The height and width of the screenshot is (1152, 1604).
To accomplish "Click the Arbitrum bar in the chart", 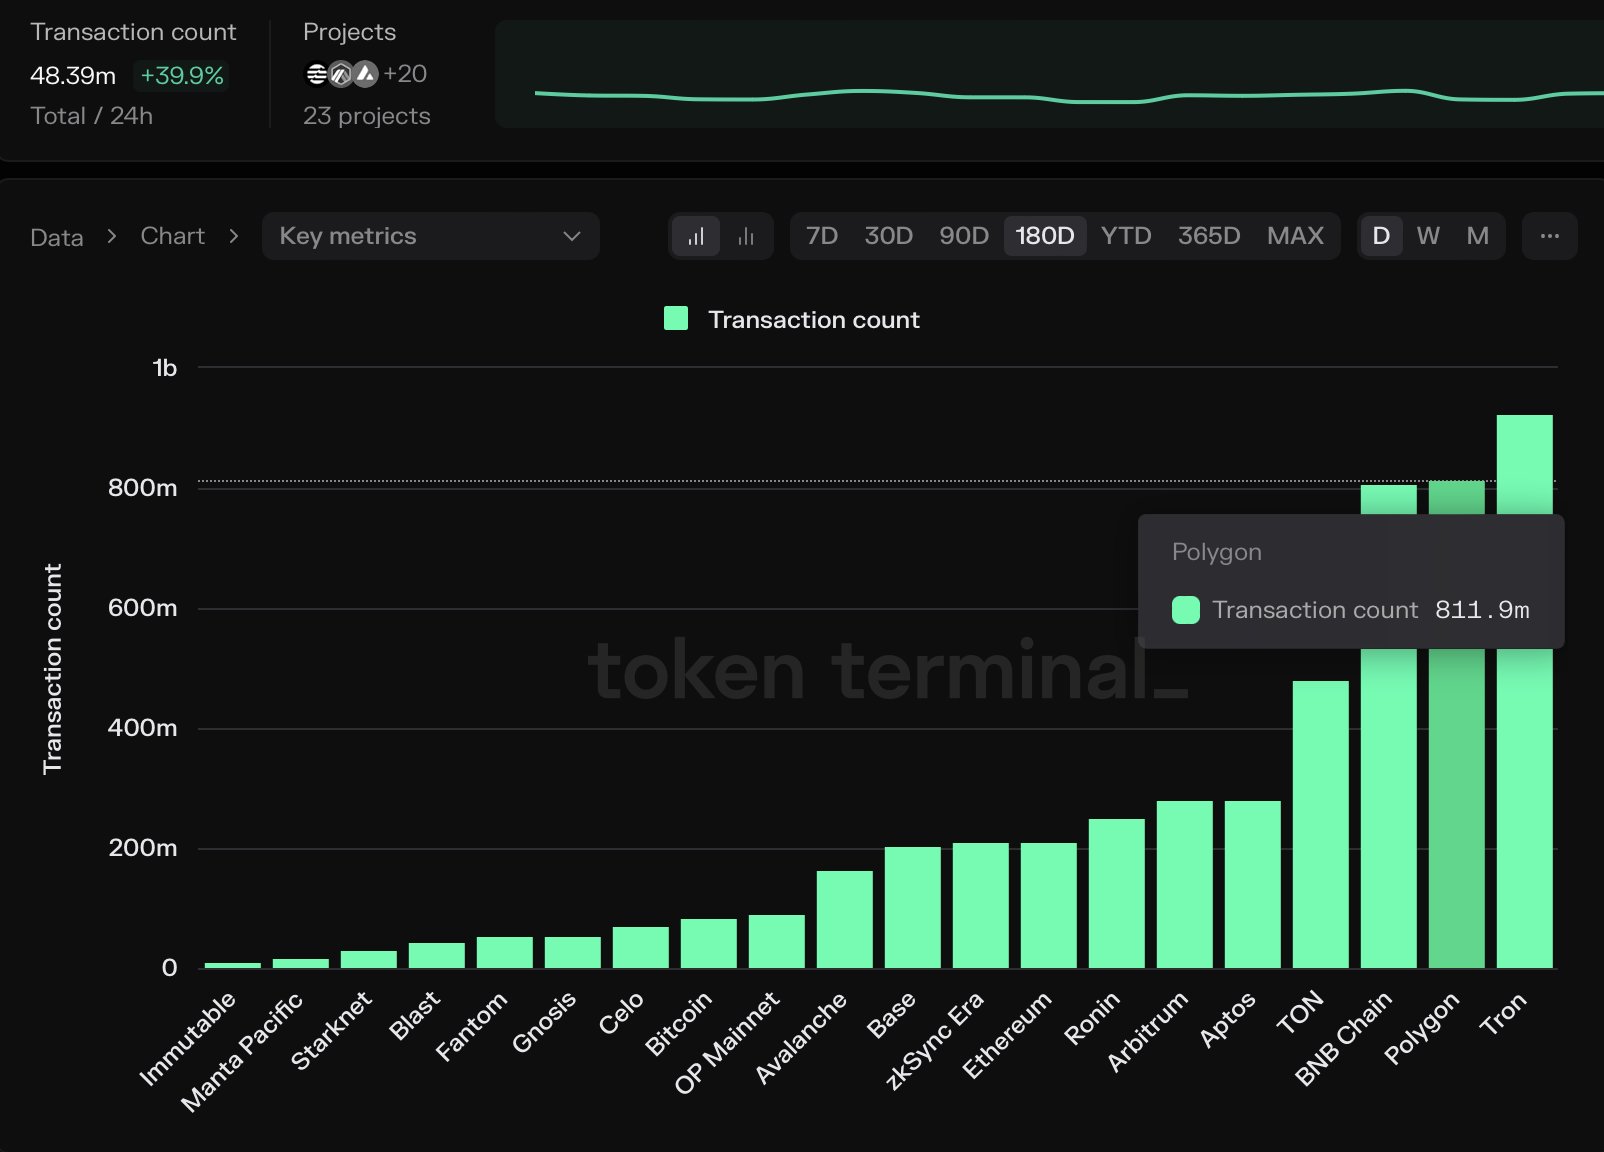I will 1185,884.
